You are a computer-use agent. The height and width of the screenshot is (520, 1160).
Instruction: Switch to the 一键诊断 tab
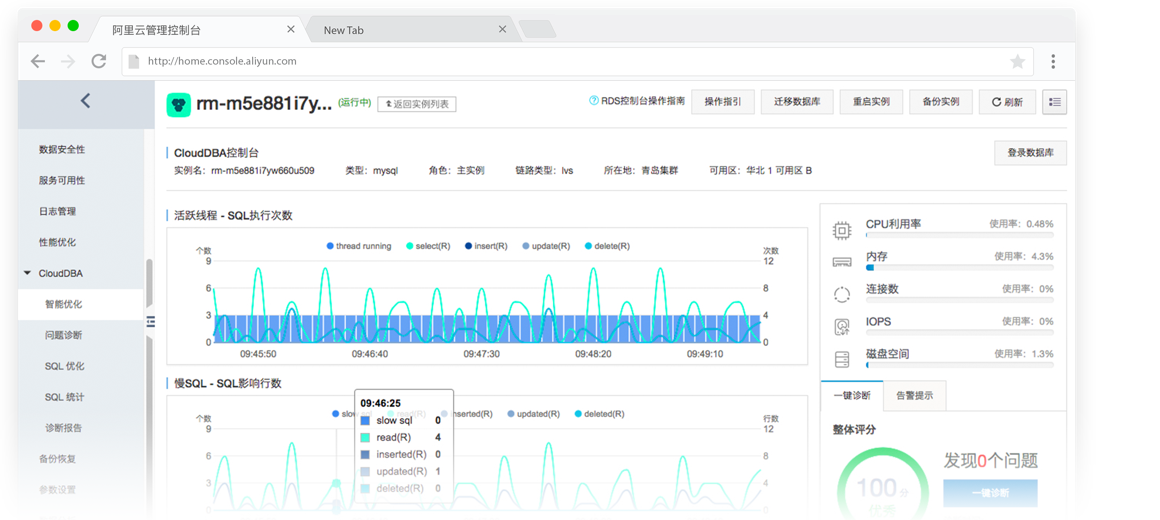click(852, 396)
